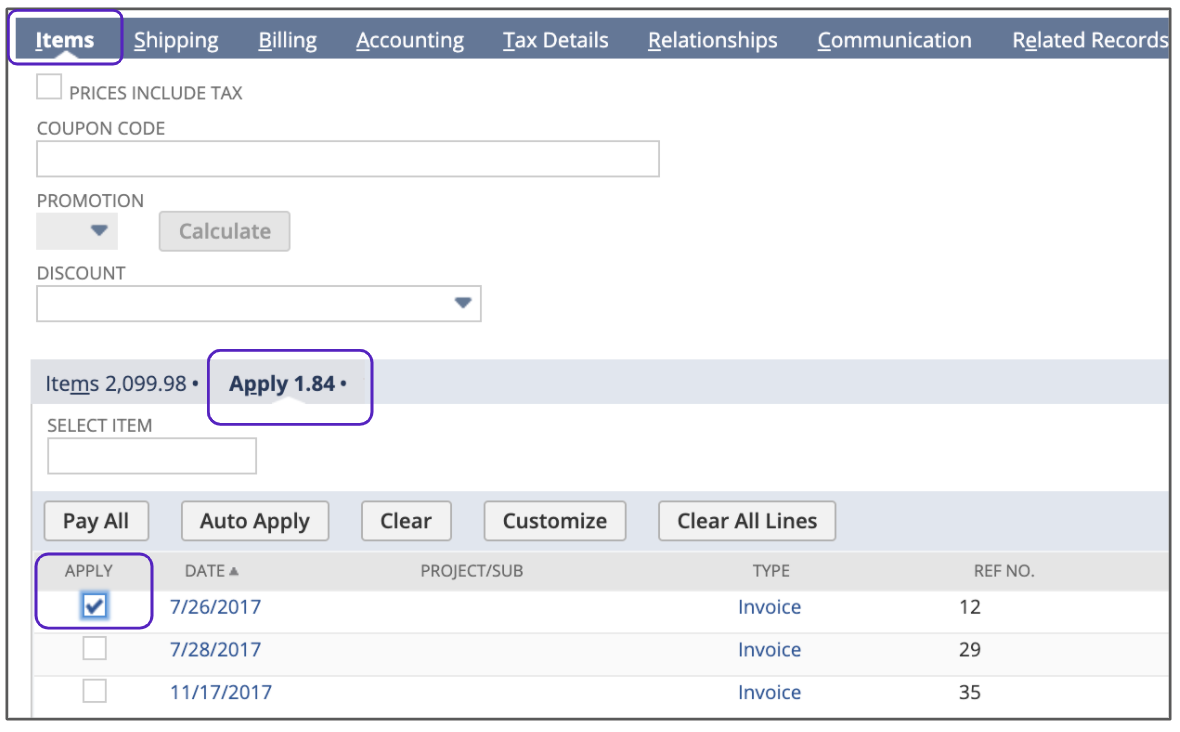Open the 7/28/2017 date link
1180x732 pixels.
(x=215, y=649)
